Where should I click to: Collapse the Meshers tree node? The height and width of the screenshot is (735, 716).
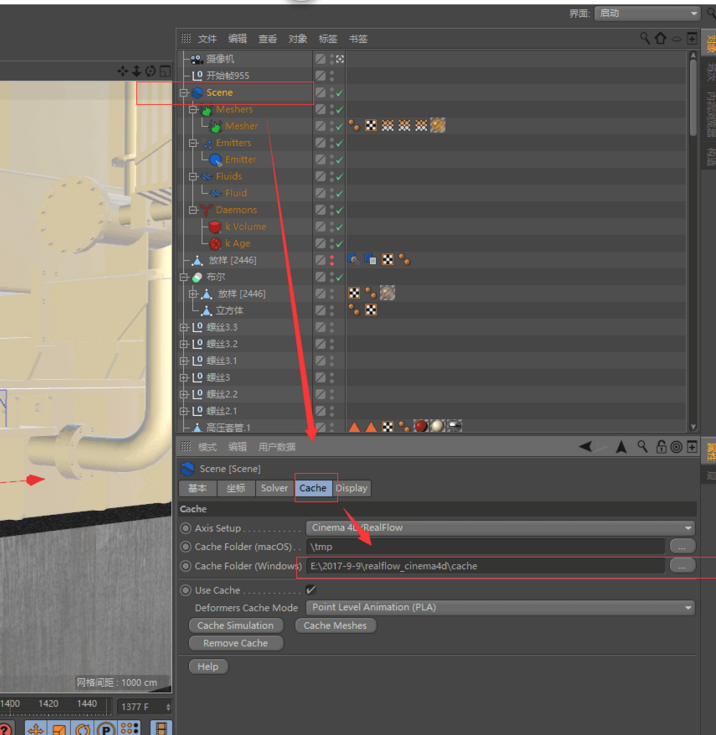(194, 110)
